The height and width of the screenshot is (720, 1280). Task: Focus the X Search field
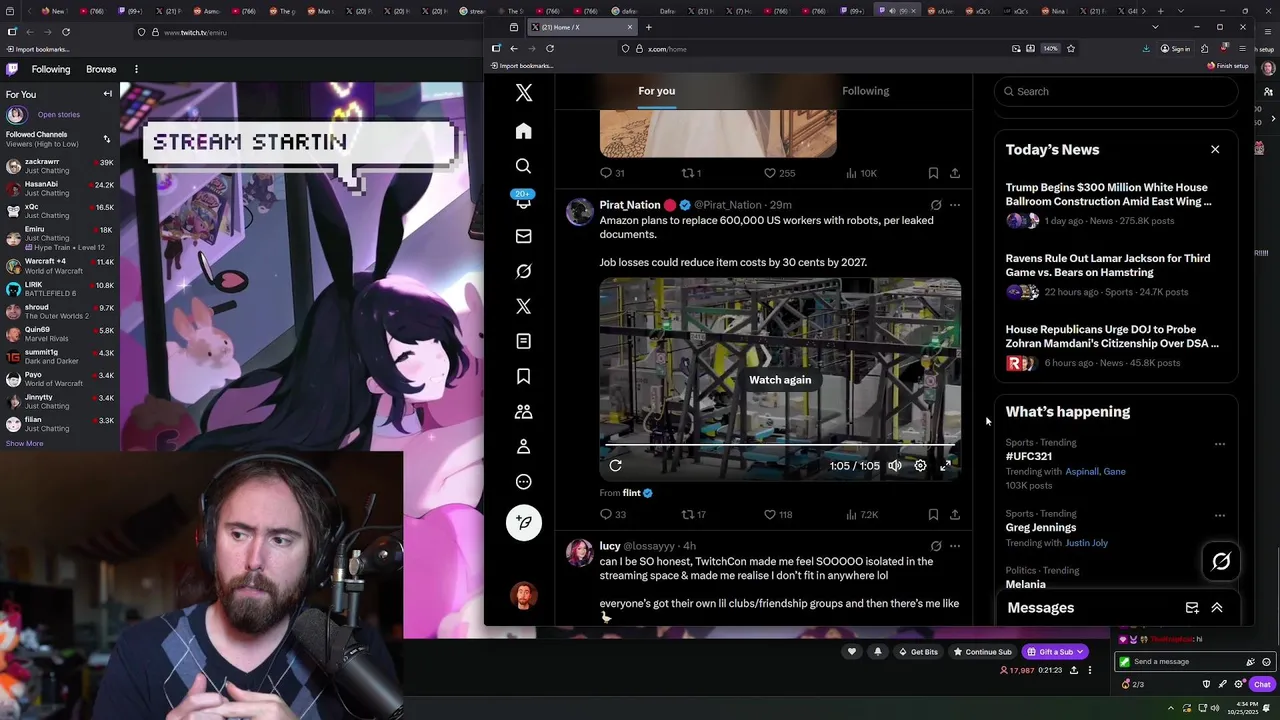[x=1115, y=91]
